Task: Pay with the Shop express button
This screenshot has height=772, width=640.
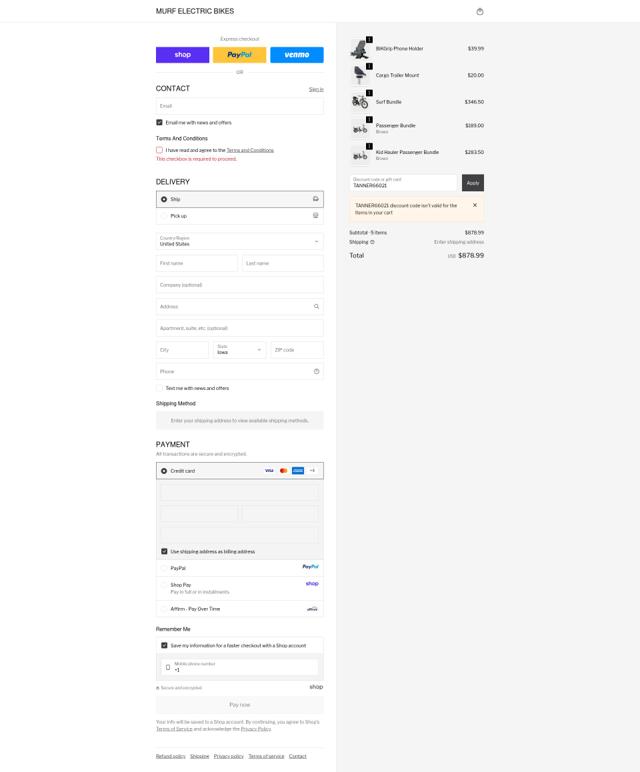Action: (x=183, y=55)
